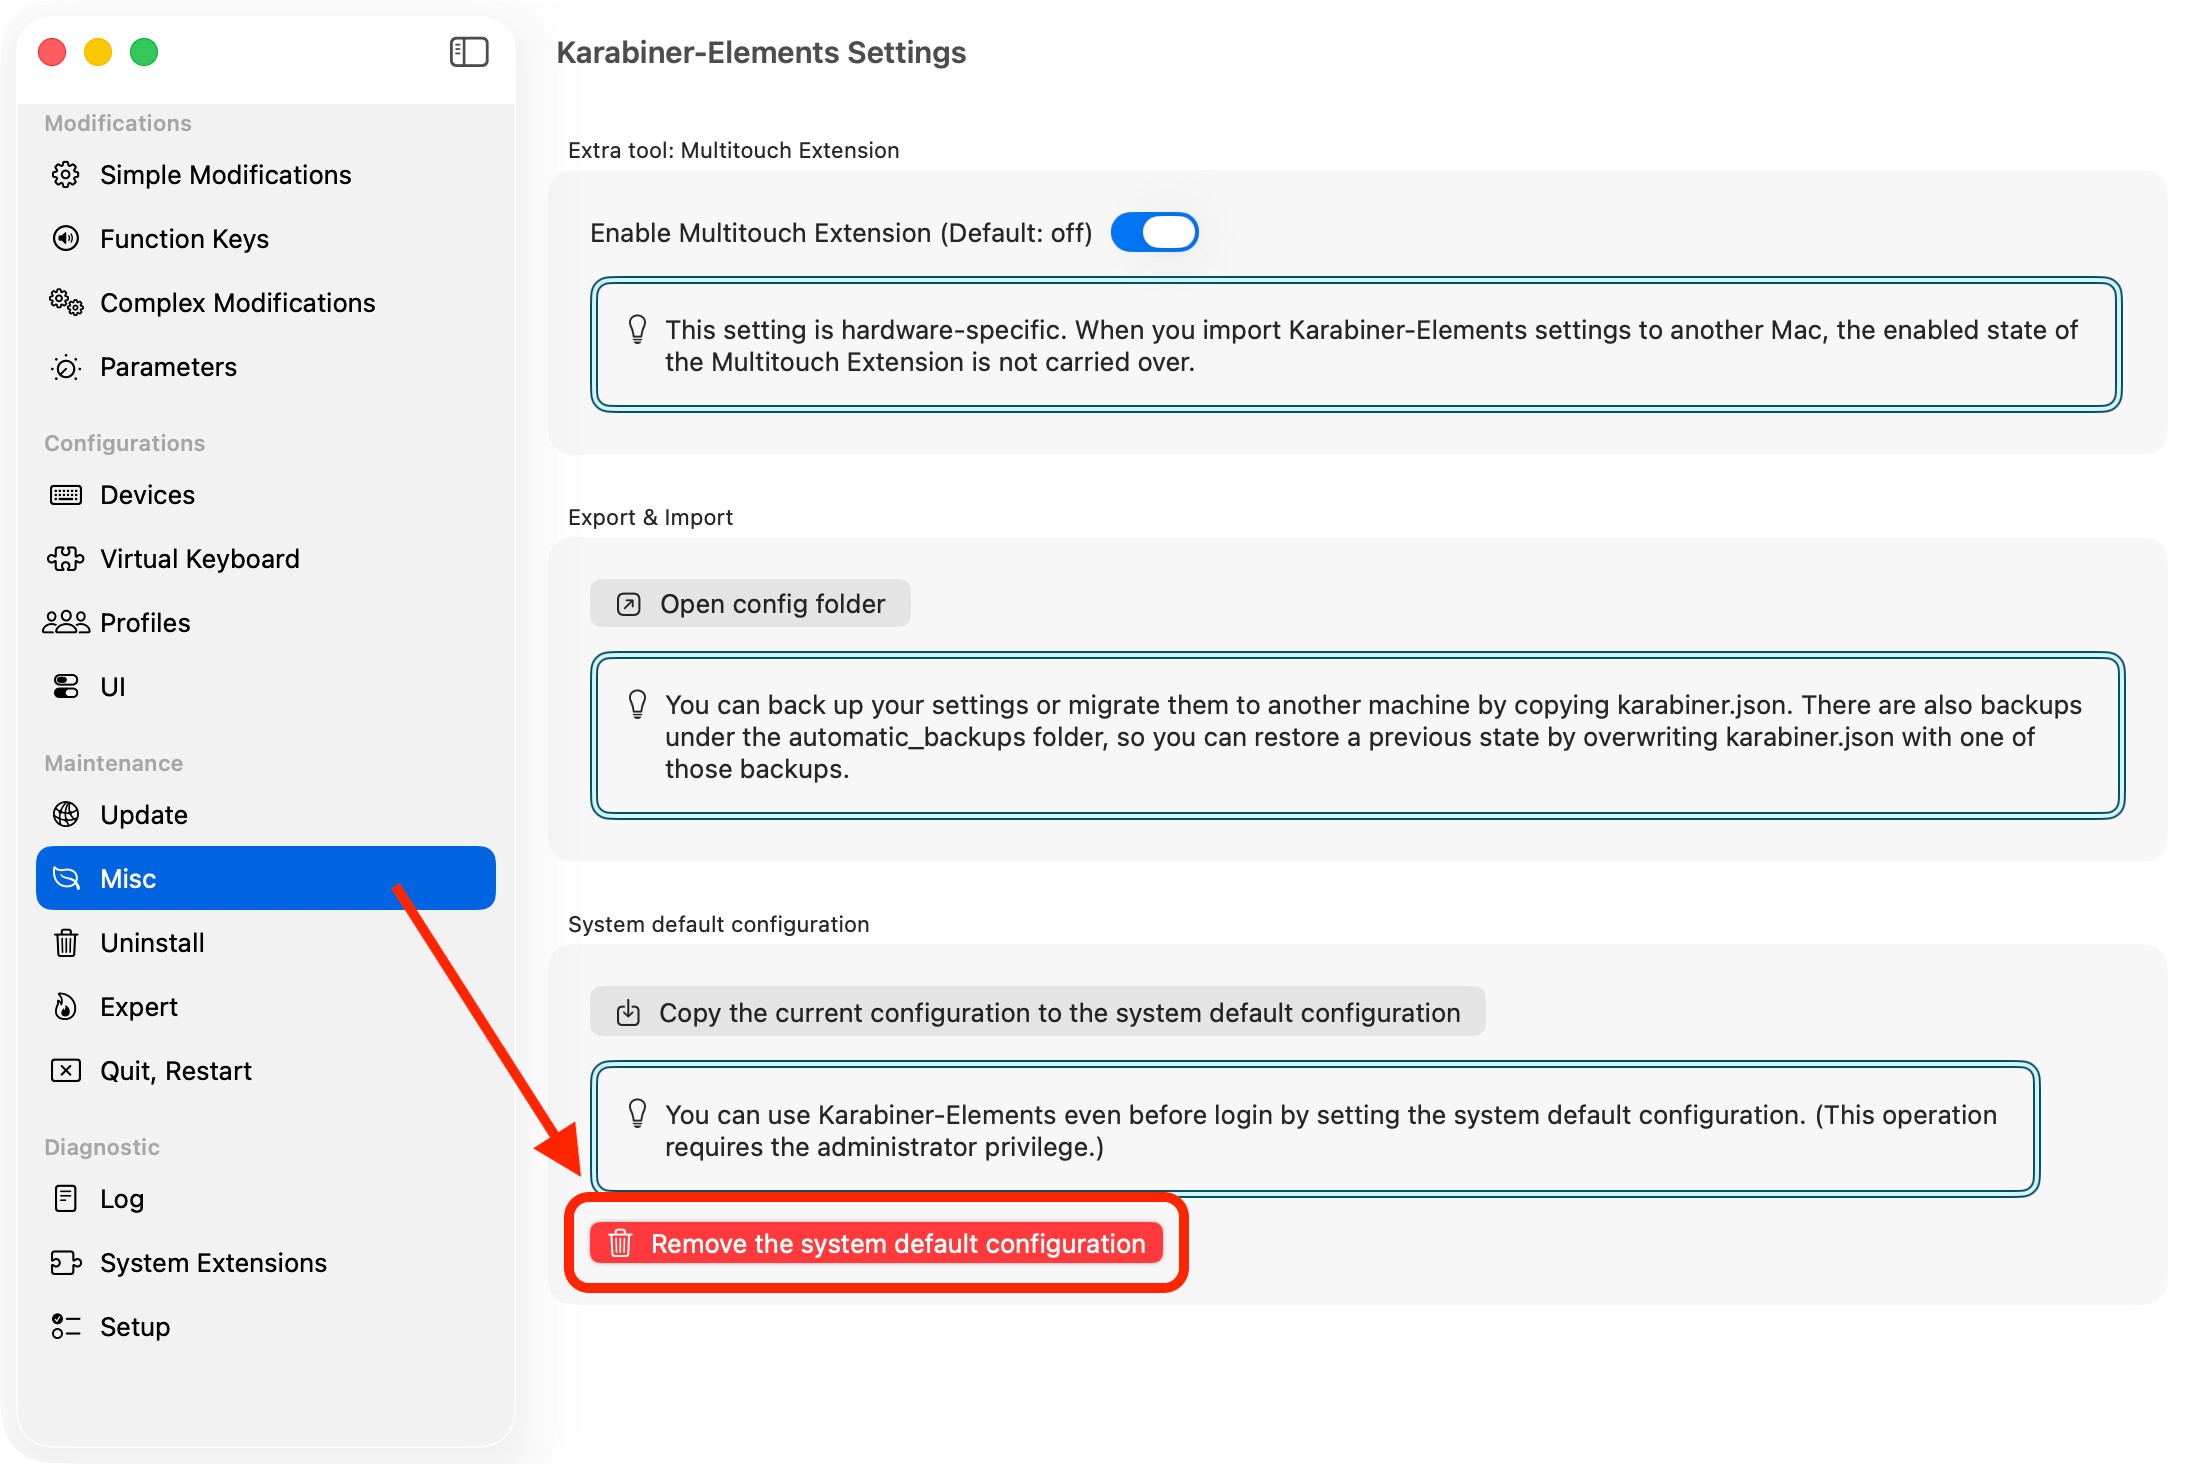Zoom the window using the green button
2200x1464 pixels.
144,52
